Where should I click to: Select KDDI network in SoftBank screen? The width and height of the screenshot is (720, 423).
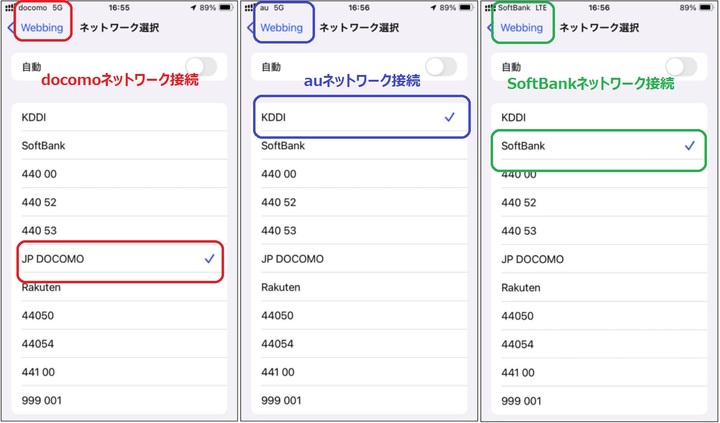coord(599,118)
